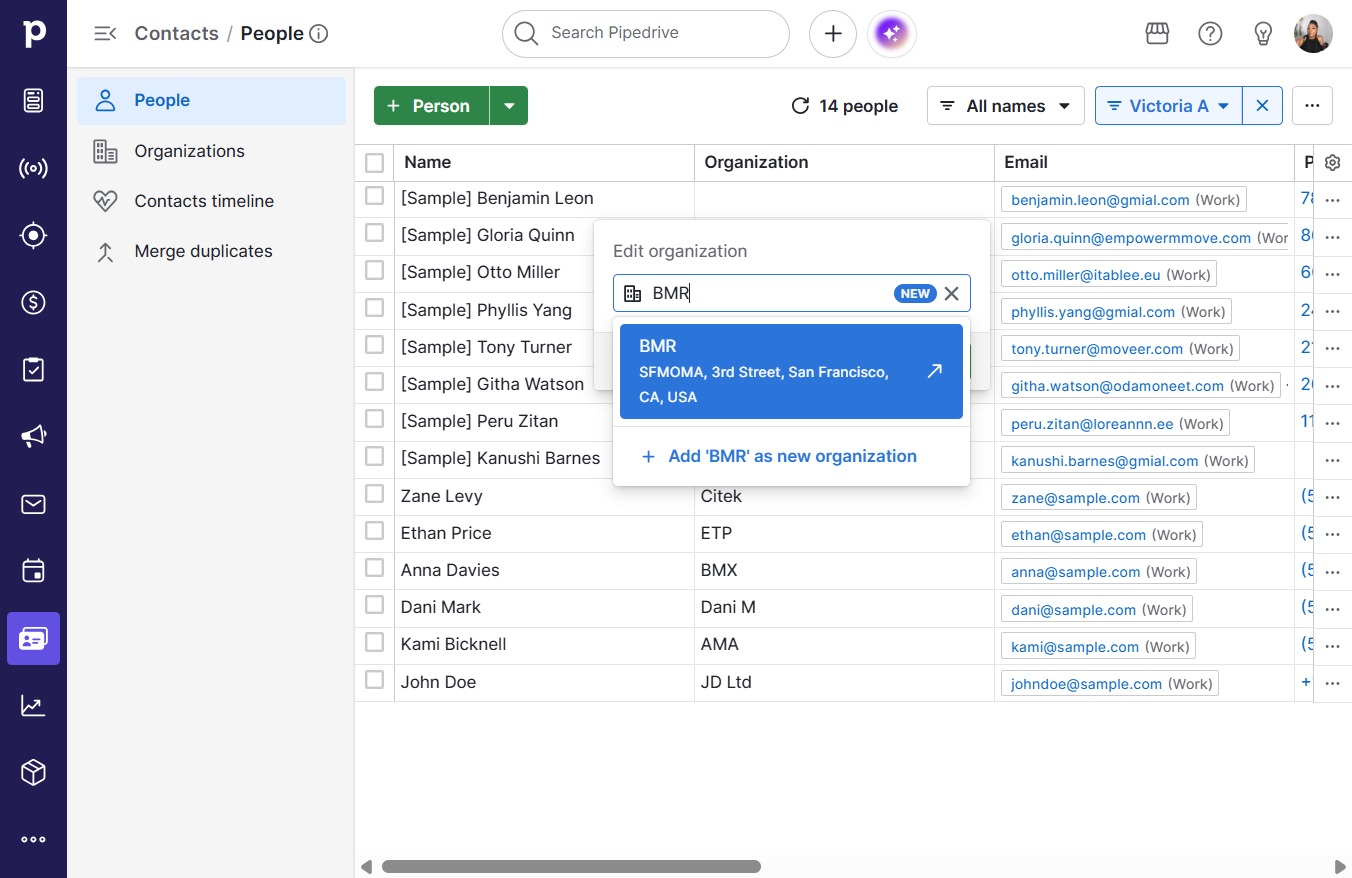The height and width of the screenshot is (878, 1352).
Task: Open Leads inbox in left rail
Action: tap(33, 100)
